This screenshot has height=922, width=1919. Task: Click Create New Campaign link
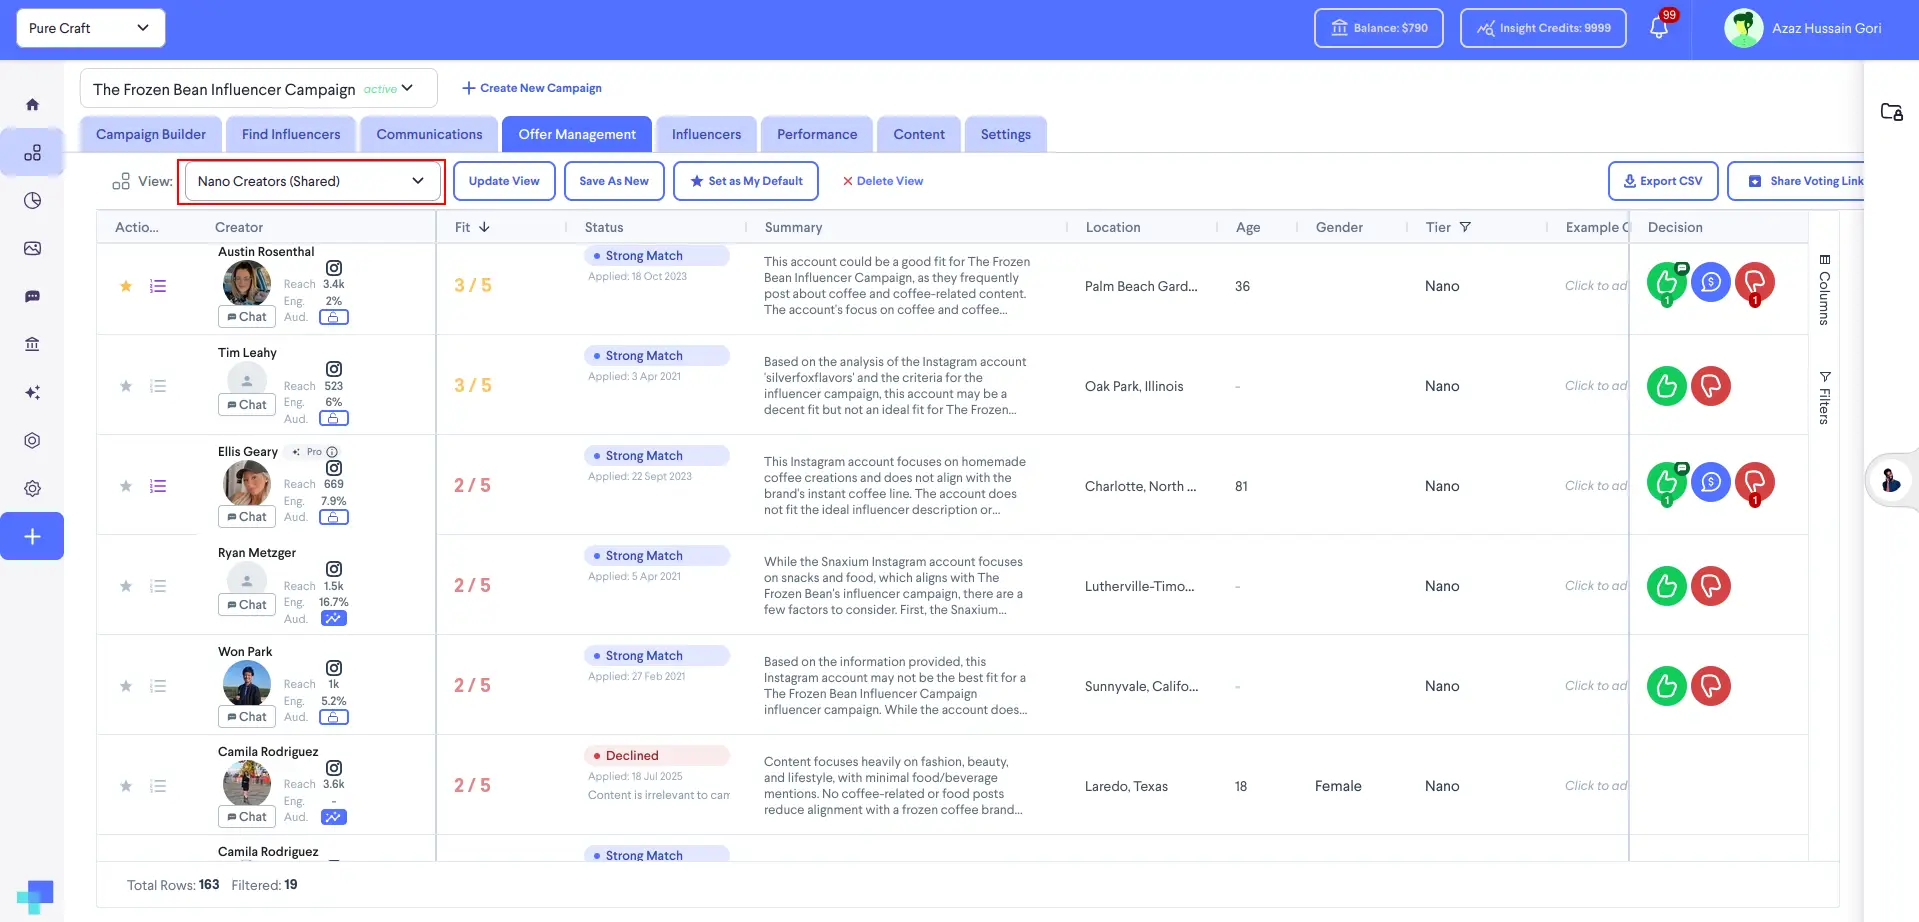[532, 88]
